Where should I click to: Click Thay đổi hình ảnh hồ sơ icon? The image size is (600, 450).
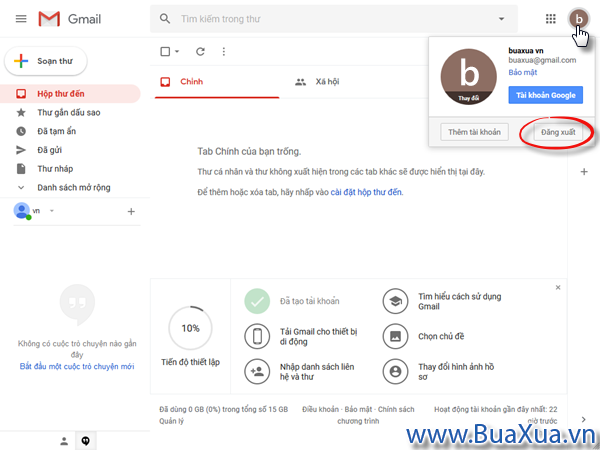click(395, 371)
